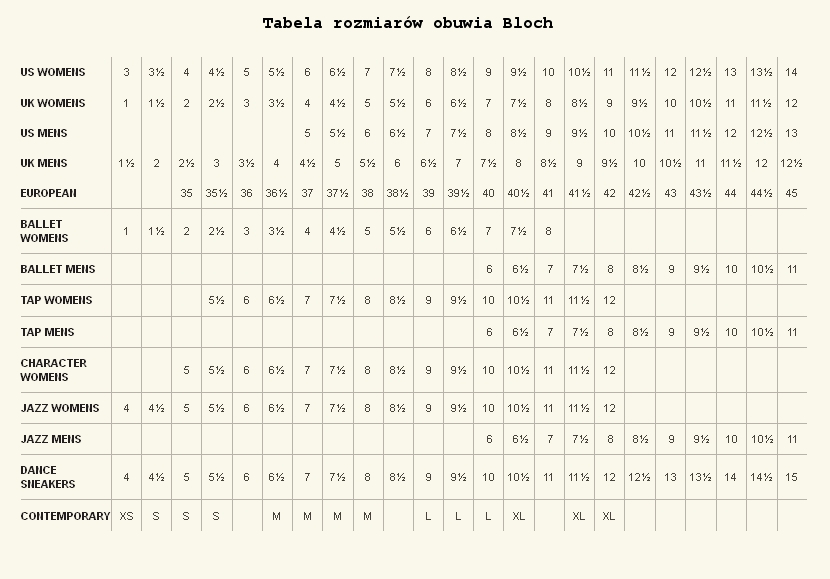Select European size 35 cell

[186, 193]
